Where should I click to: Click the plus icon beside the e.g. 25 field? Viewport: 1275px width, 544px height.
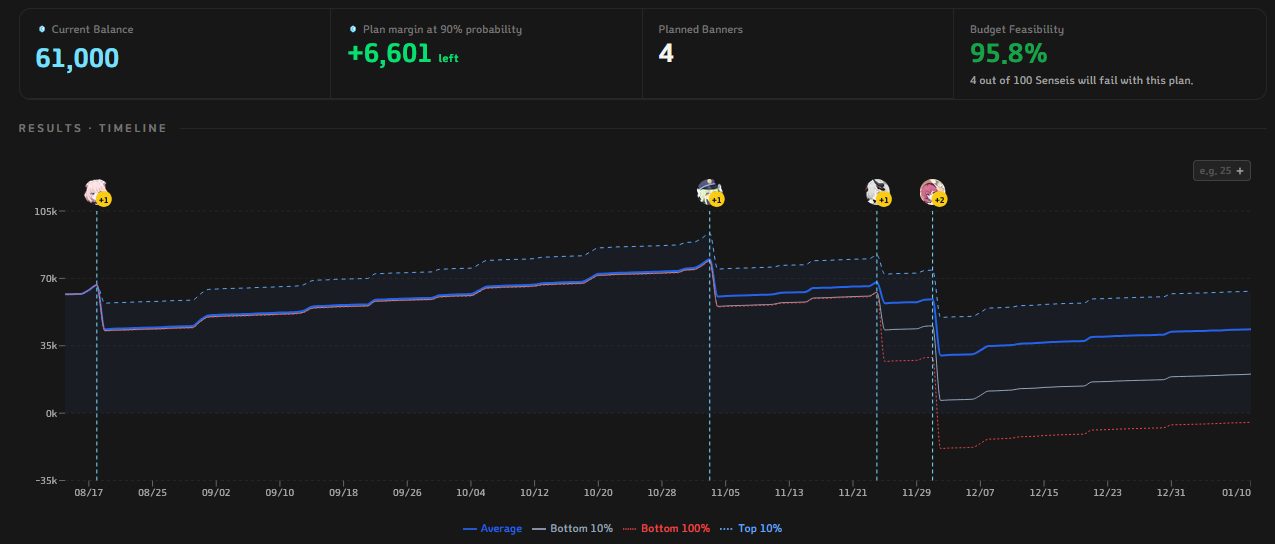(x=1241, y=171)
